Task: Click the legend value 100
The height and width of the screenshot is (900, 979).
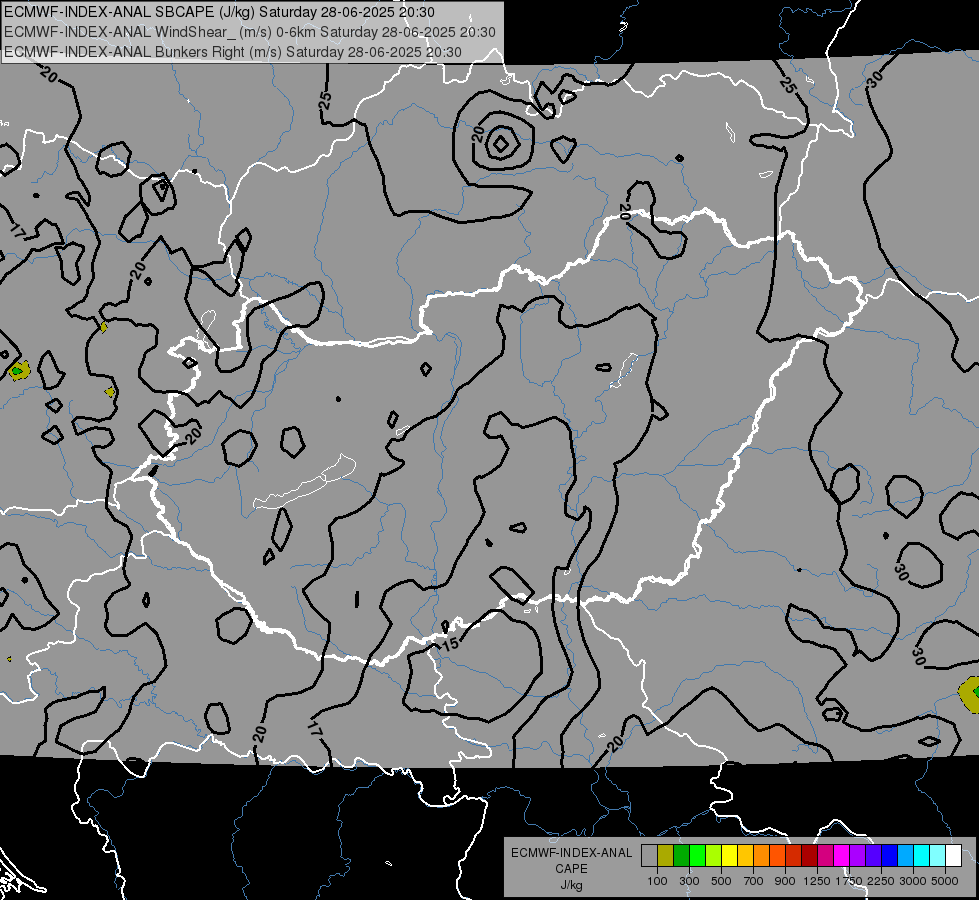Action: click(657, 881)
